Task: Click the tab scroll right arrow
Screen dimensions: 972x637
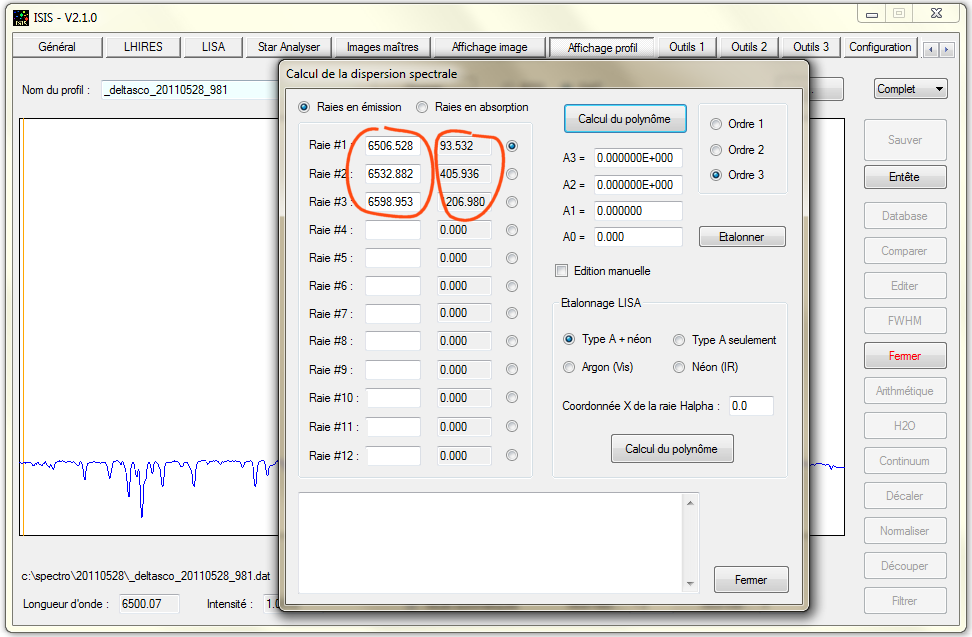Action: pyautogui.click(x=946, y=49)
